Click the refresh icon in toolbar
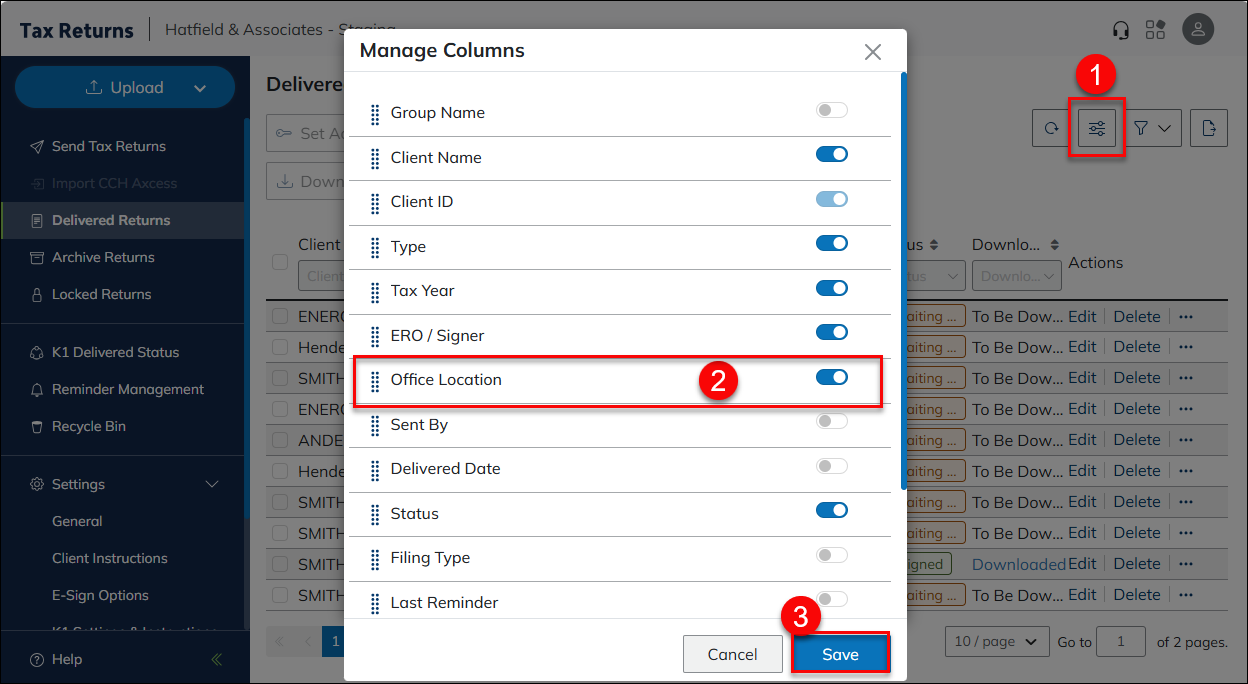The image size is (1248, 684). pyautogui.click(x=1051, y=128)
